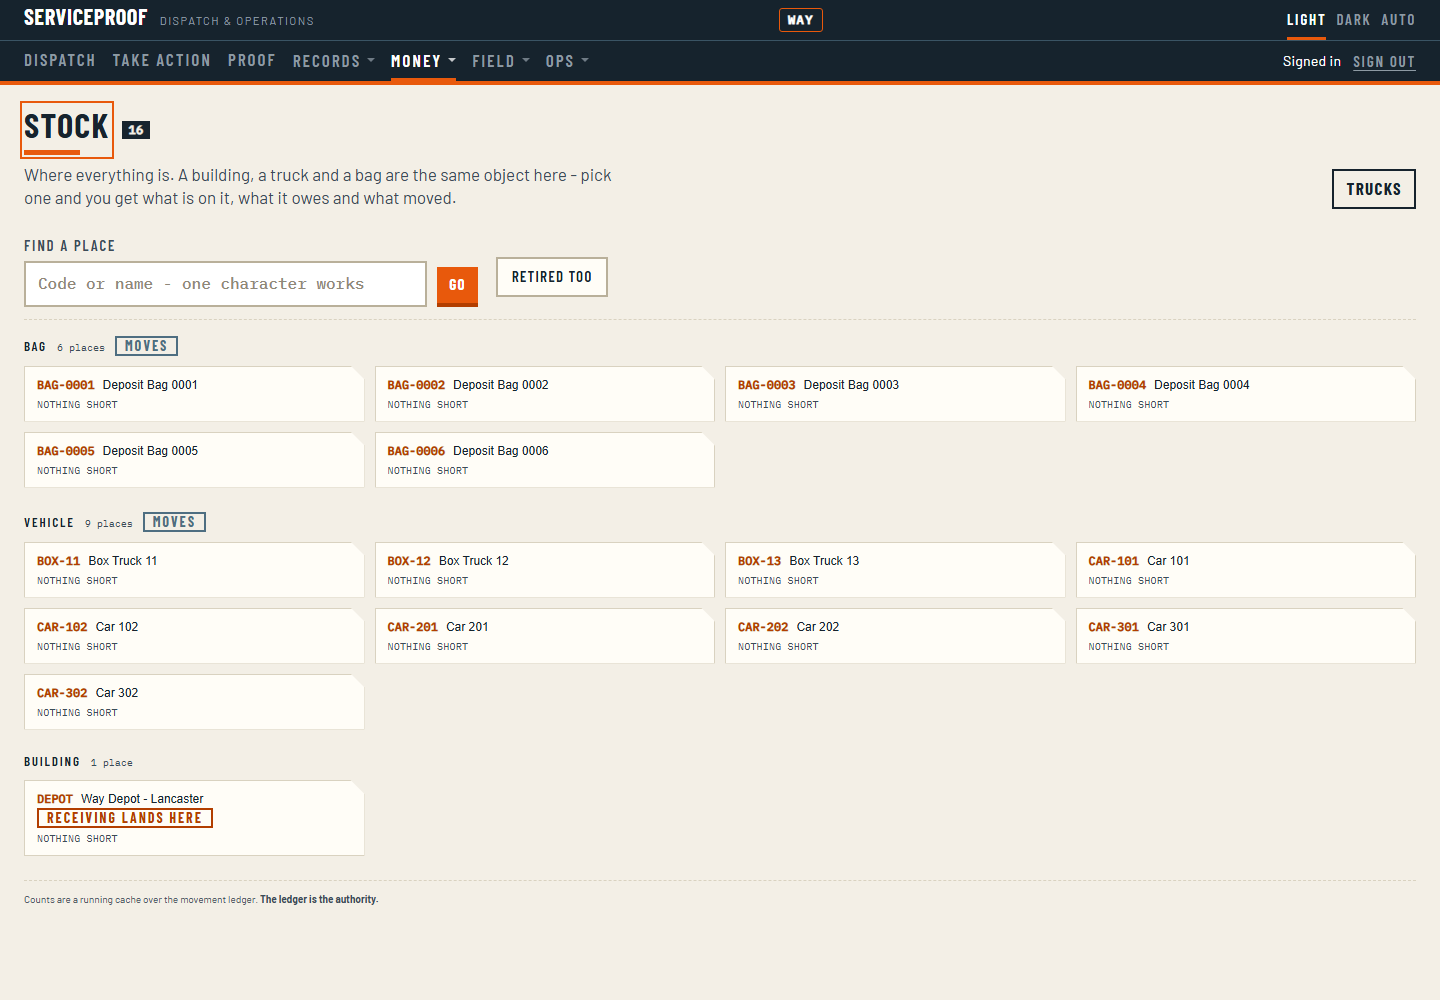The height and width of the screenshot is (1000, 1440).
Task: Go to Take Action
Action: pyautogui.click(x=162, y=61)
